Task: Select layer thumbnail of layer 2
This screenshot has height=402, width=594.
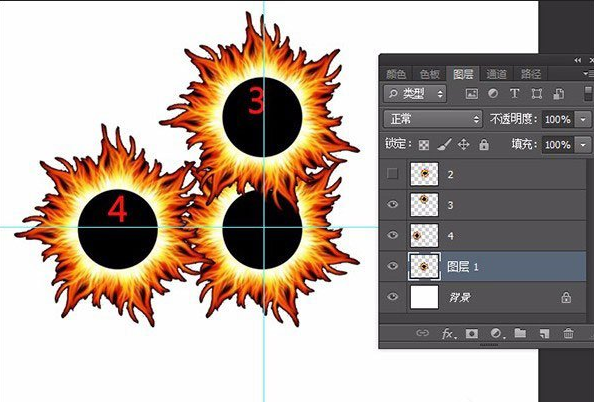Action: pyautogui.click(x=424, y=174)
